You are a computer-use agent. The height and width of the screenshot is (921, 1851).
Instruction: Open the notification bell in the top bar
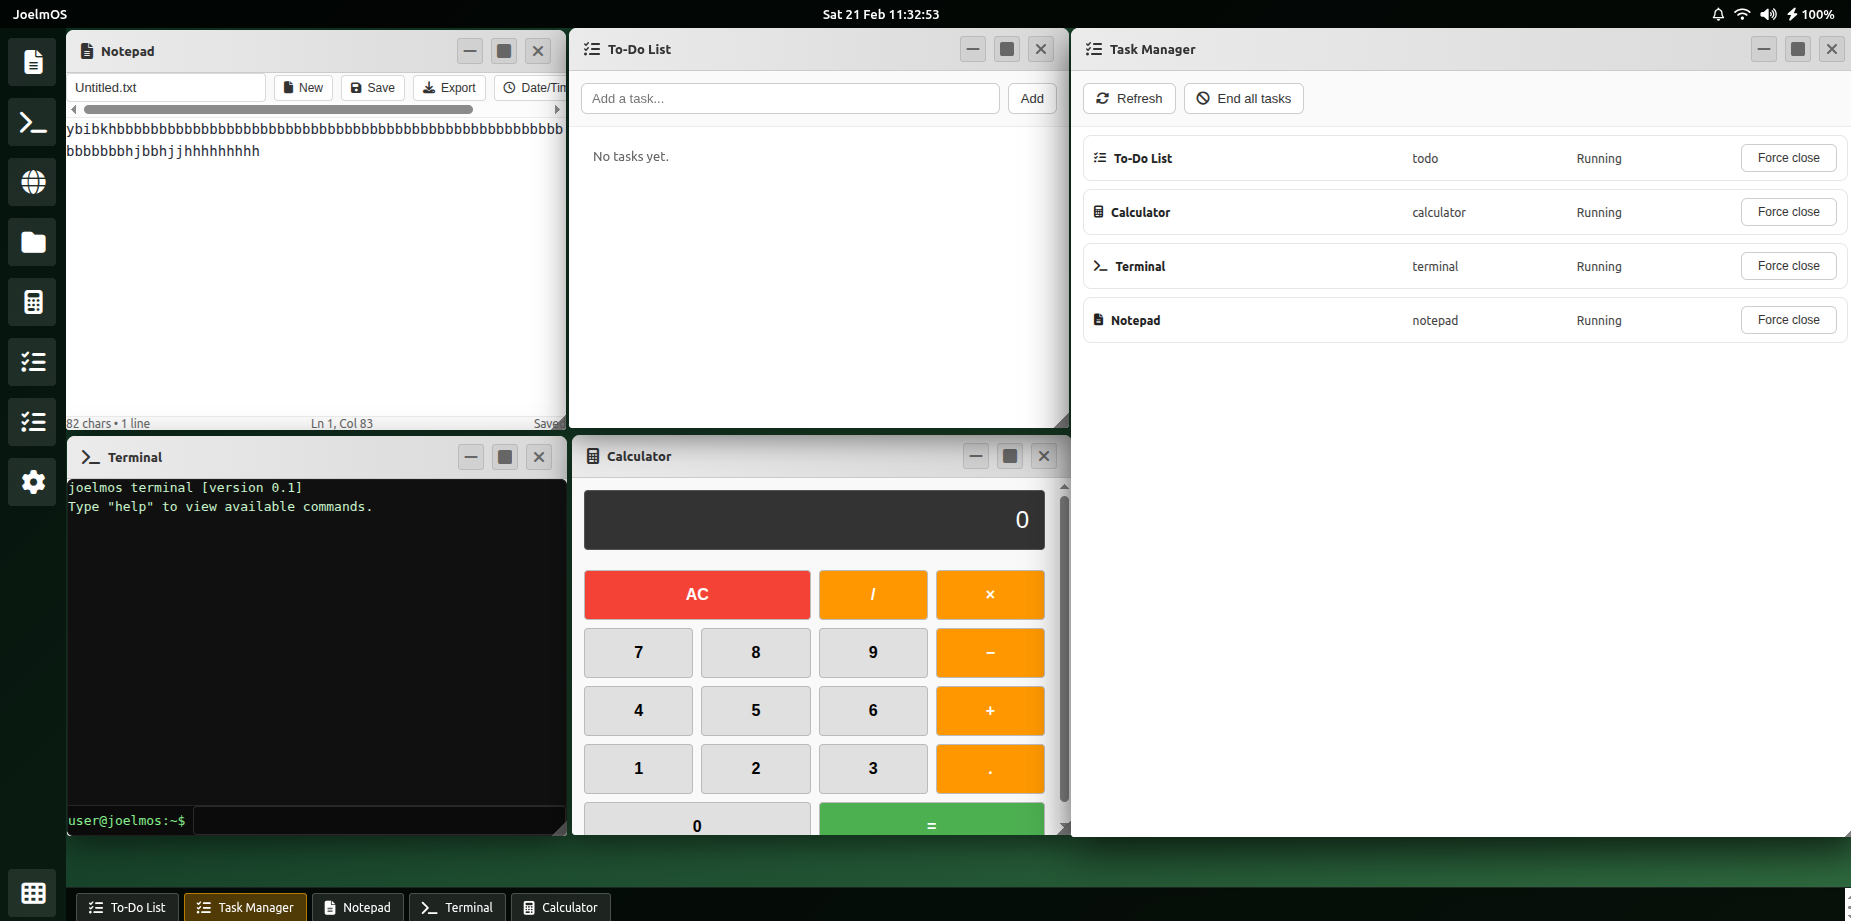coord(1718,14)
